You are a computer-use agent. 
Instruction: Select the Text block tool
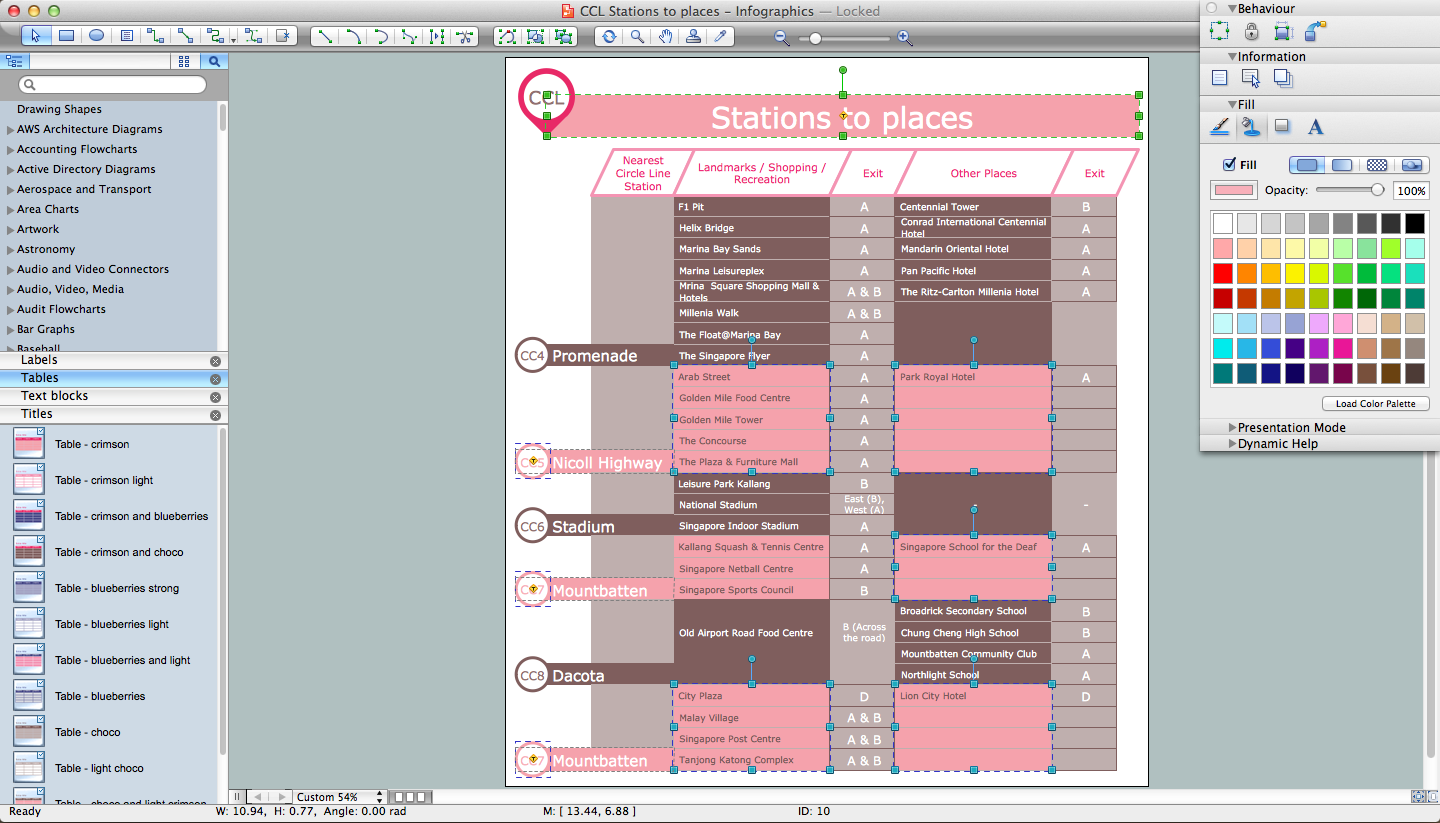click(126, 36)
